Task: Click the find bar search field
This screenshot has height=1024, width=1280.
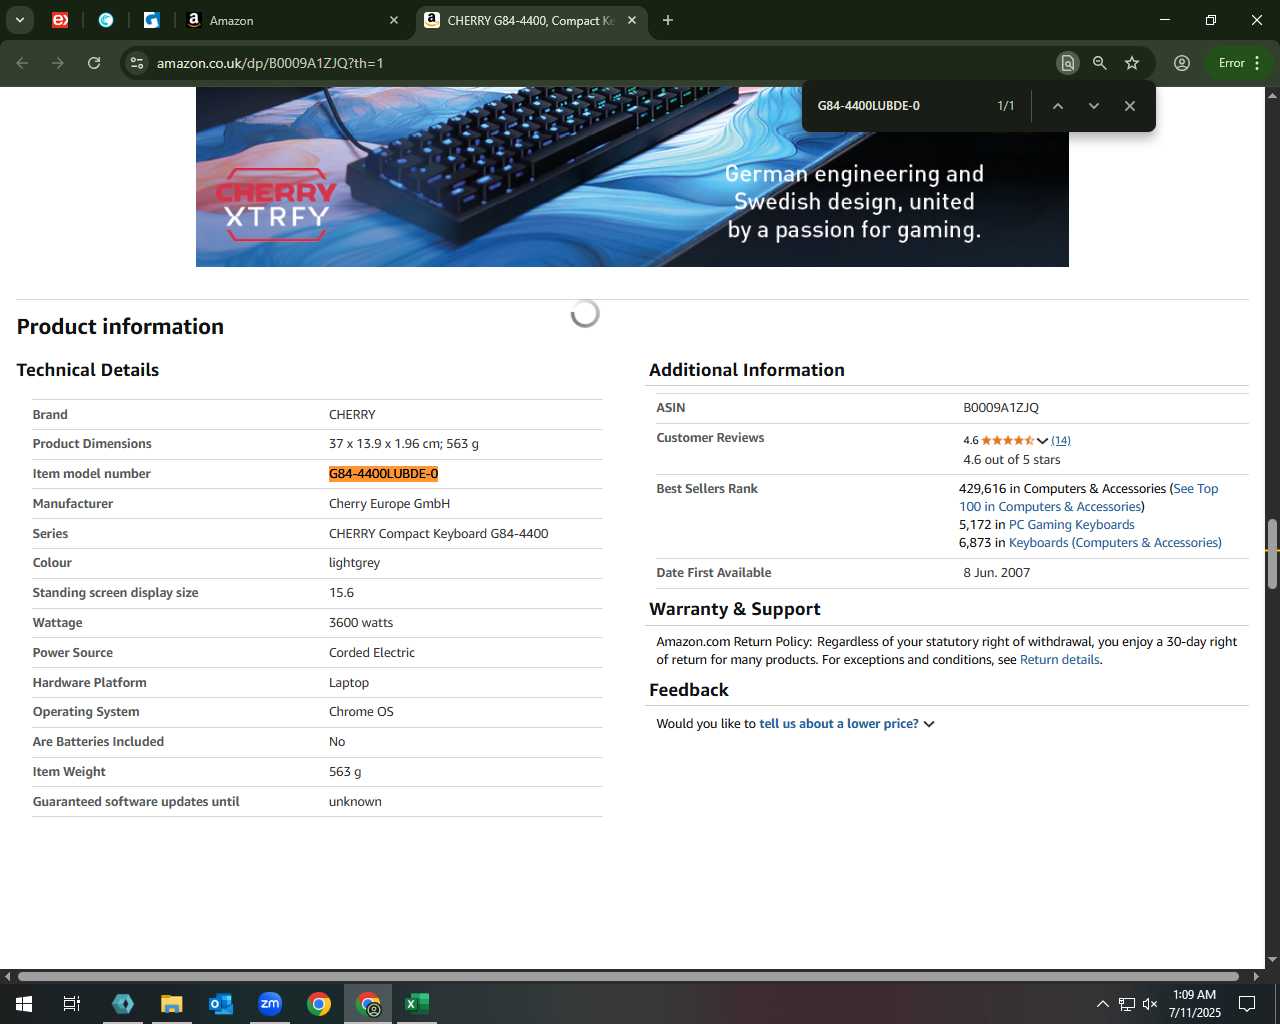Action: point(900,106)
